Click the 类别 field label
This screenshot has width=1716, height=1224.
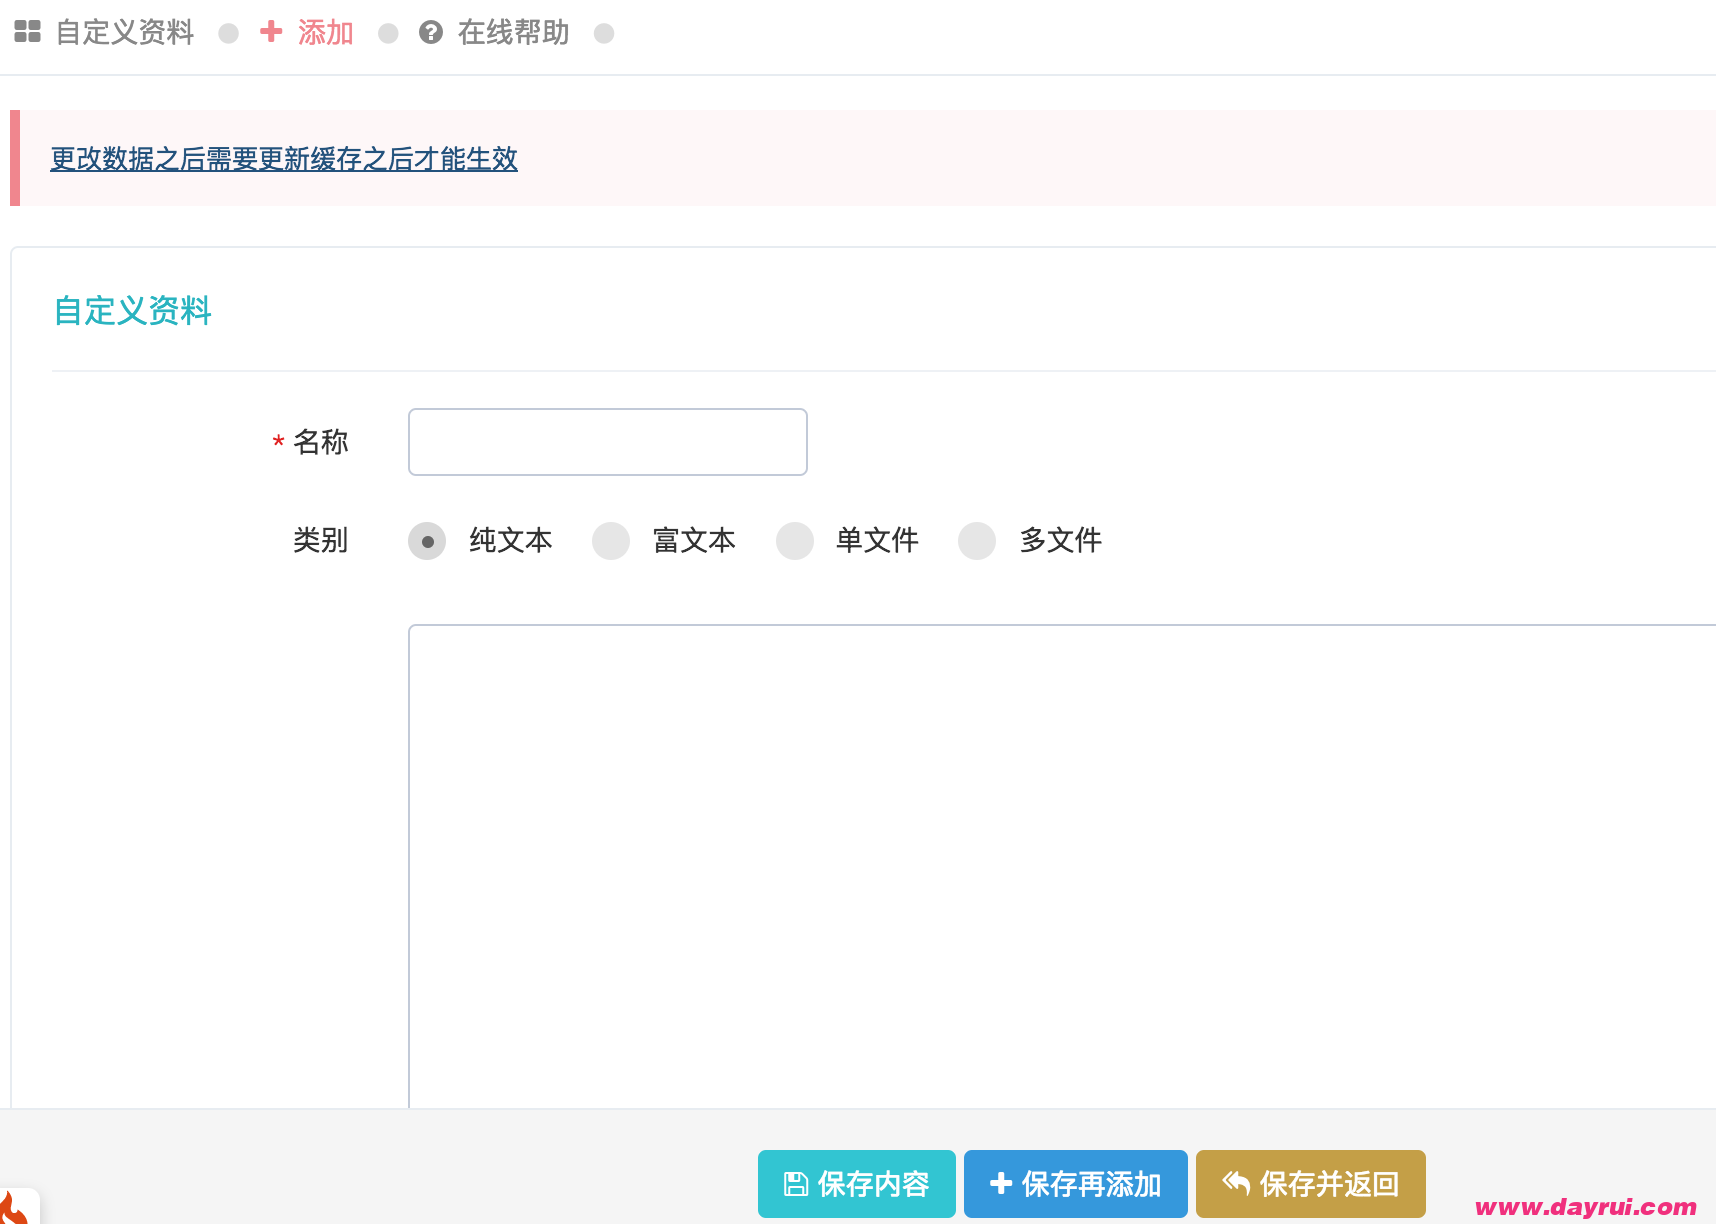(x=321, y=541)
